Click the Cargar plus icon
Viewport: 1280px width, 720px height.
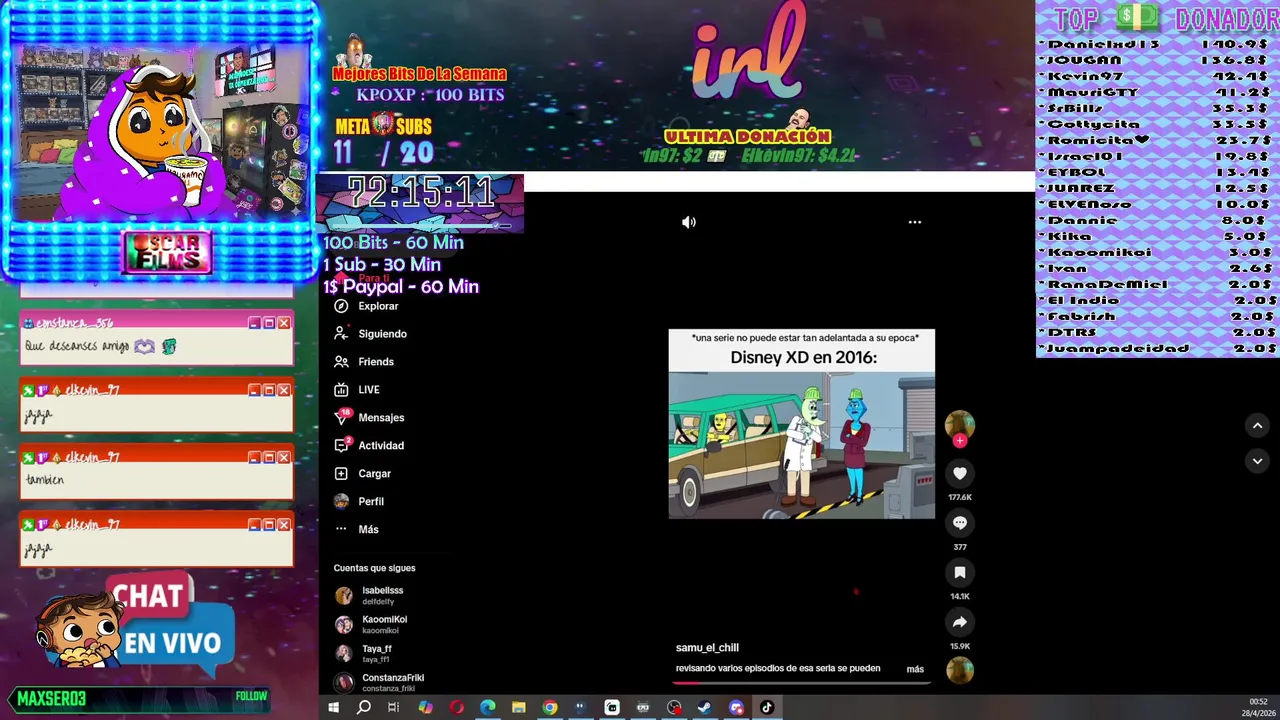341,474
